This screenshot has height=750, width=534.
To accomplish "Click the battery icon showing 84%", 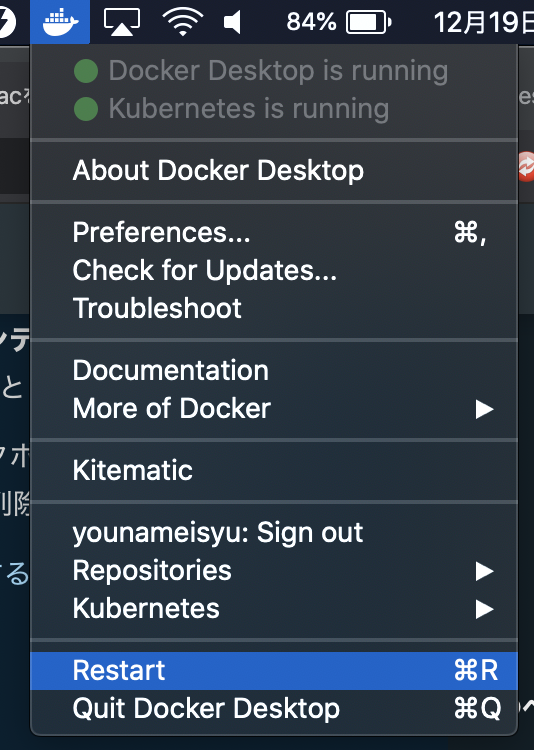I will click(x=368, y=22).
